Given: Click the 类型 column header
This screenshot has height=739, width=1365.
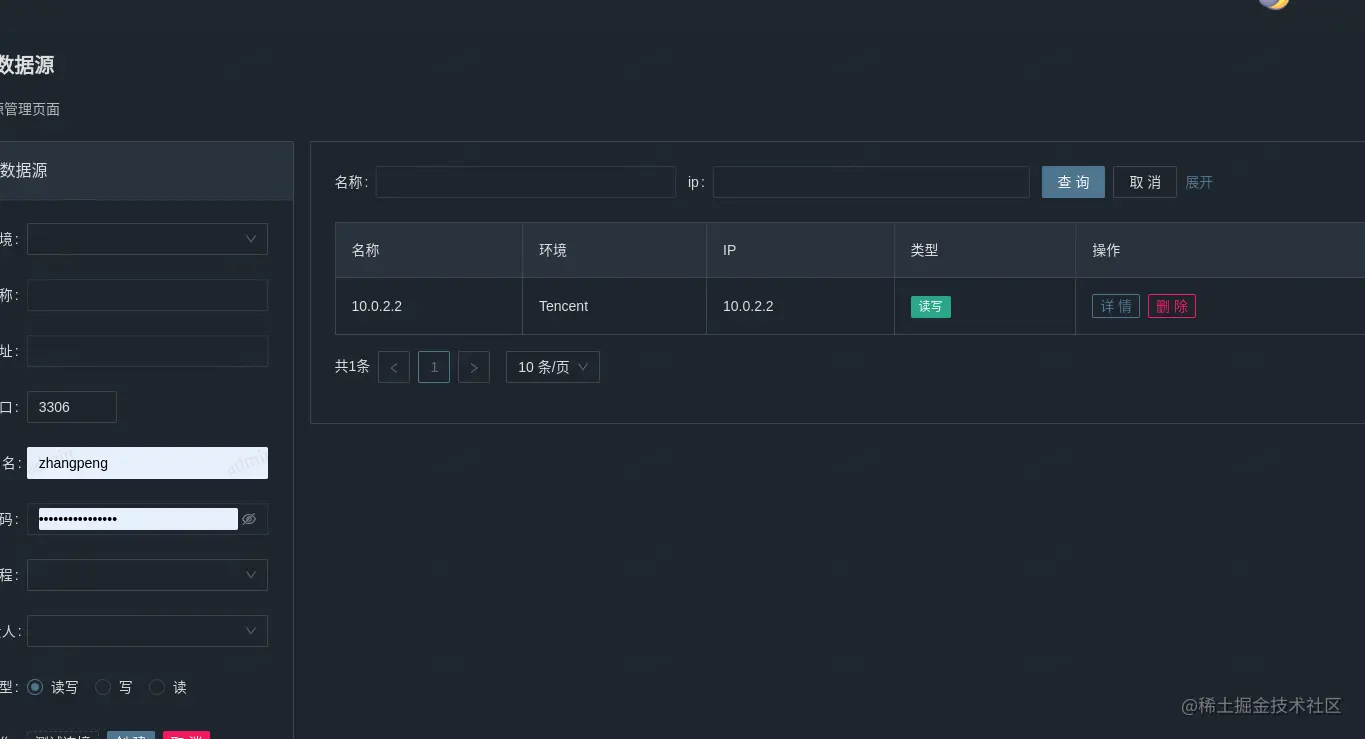Looking at the screenshot, I should [x=985, y=250].
